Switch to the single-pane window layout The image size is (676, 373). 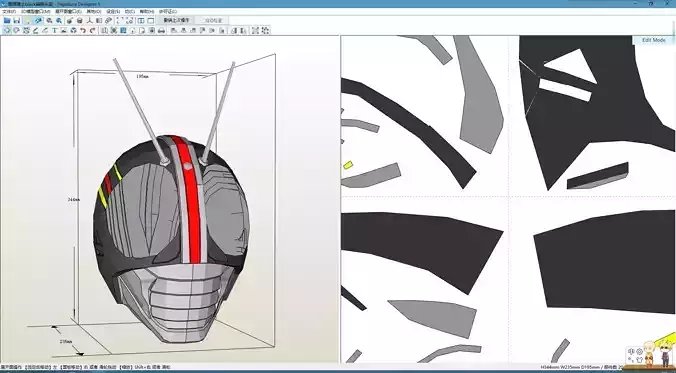coord(150,20)
